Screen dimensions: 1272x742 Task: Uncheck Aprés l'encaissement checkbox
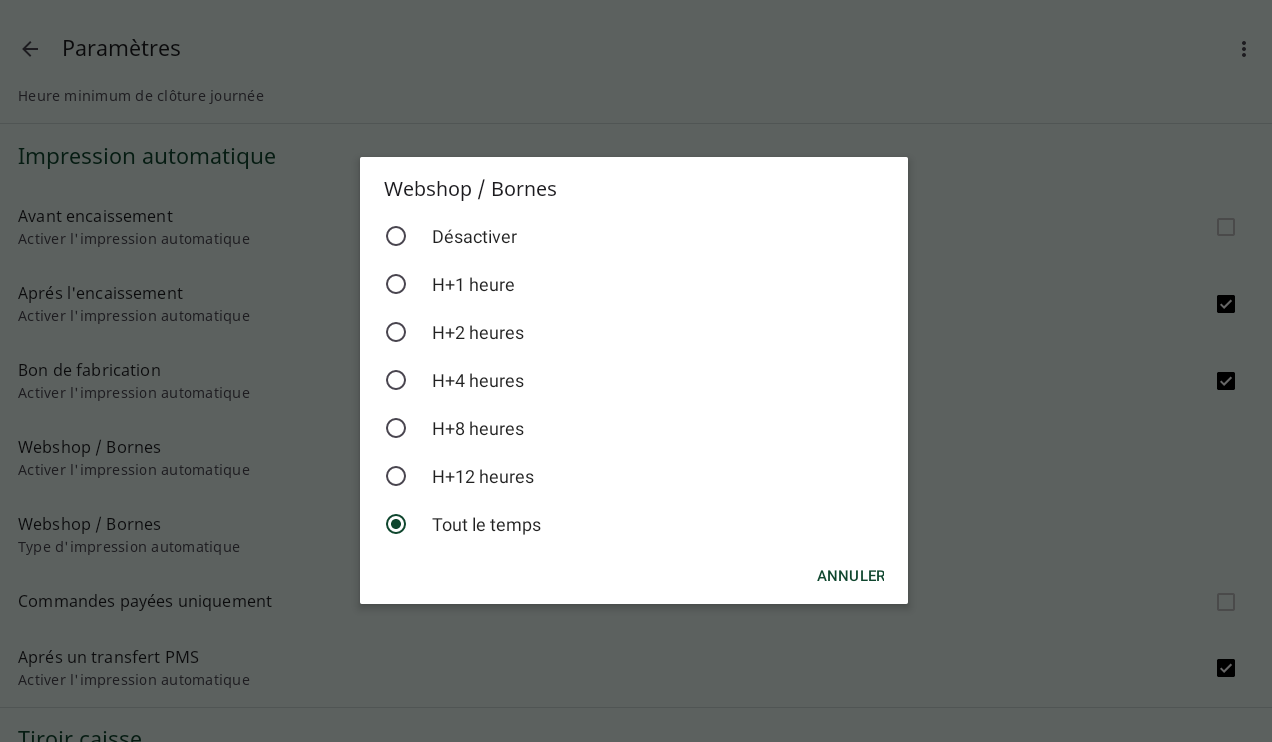1226,304
